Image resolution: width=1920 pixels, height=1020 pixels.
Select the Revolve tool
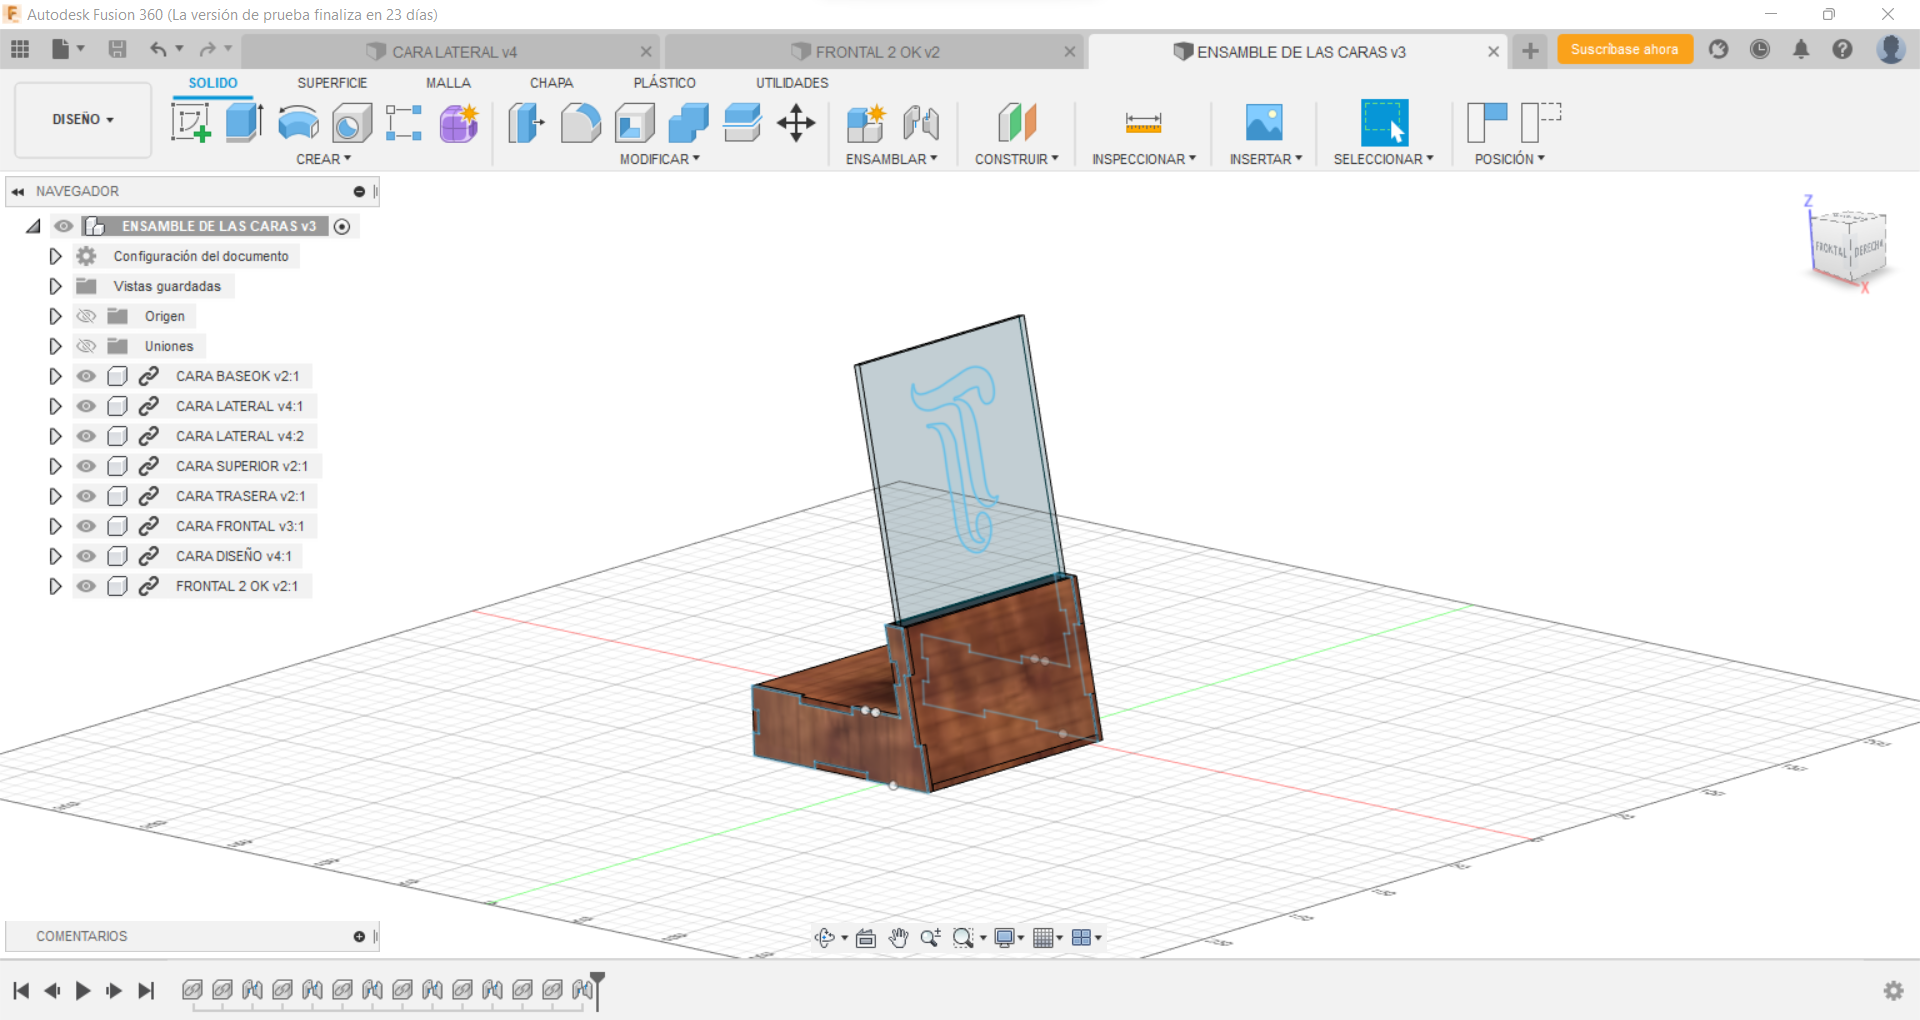click(298, 123)
